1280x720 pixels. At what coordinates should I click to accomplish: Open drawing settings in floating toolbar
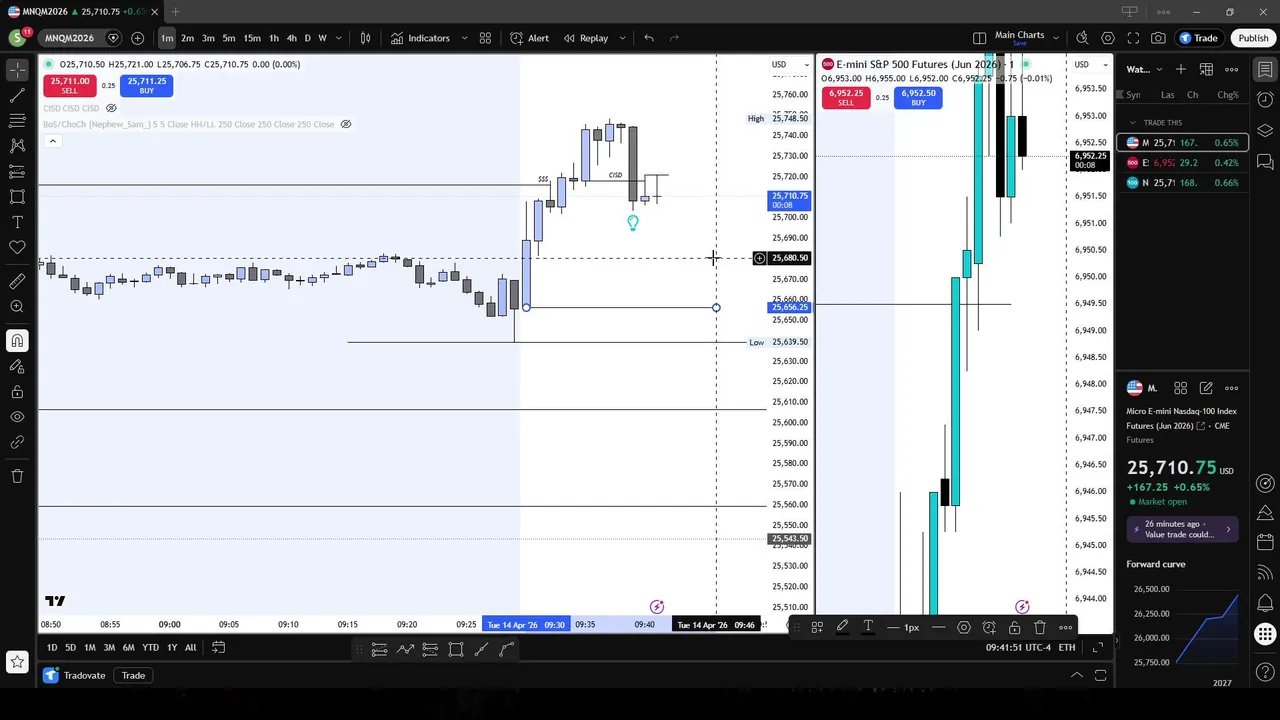pyautogui.click(x=964, y=627)
